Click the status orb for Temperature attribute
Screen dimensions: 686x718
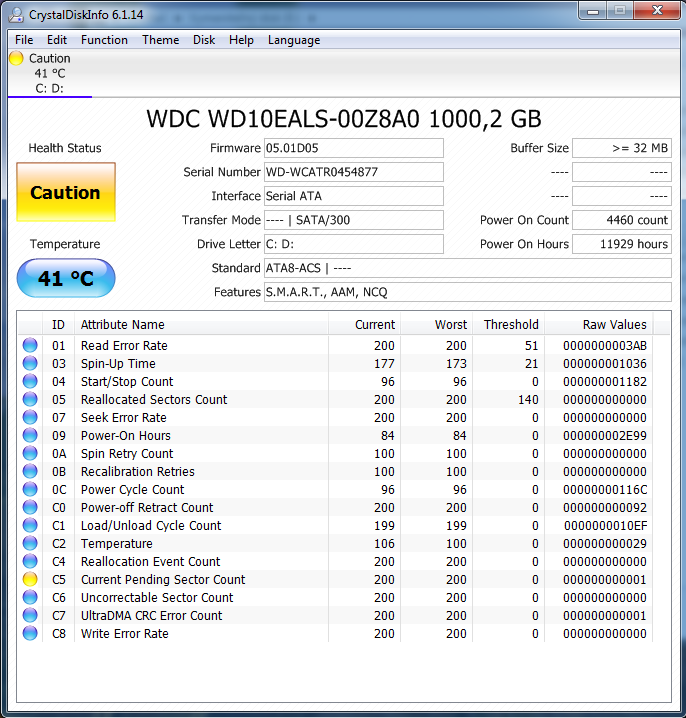30,544
